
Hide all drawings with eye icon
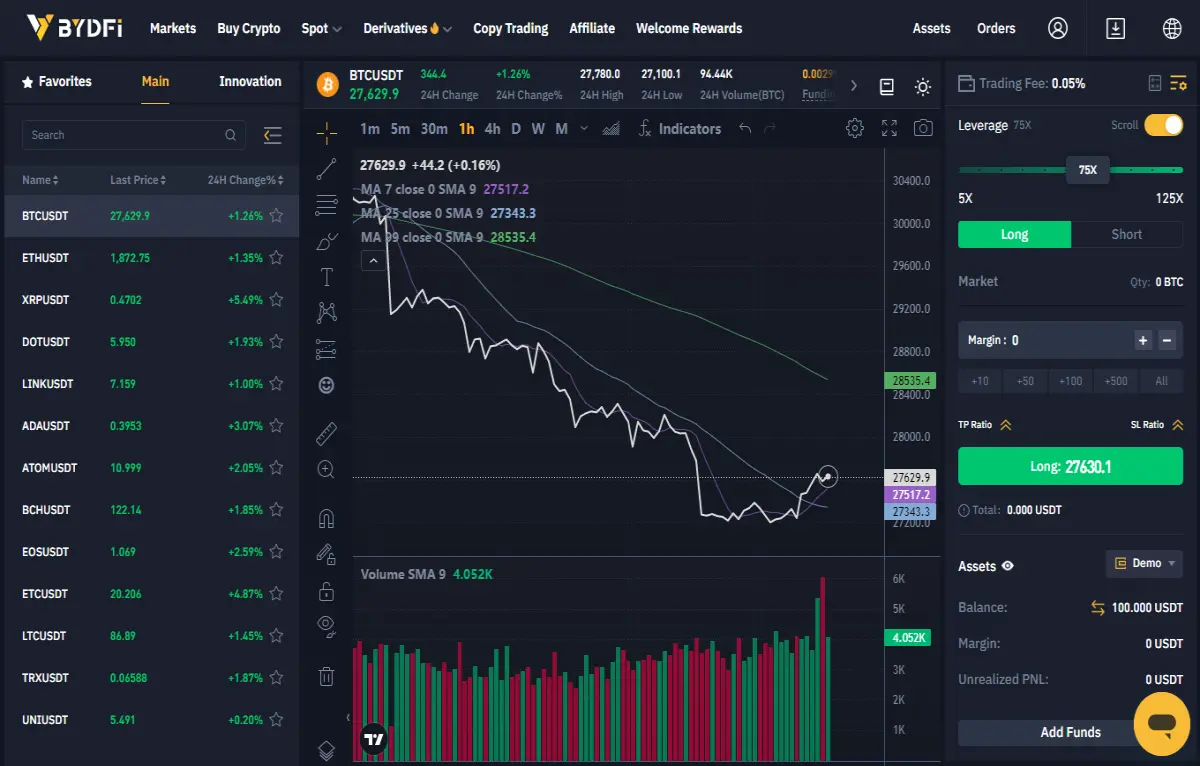tap(326, 627)
